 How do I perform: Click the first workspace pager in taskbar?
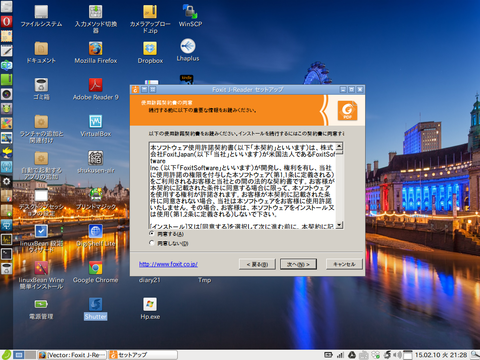point(19,355)
